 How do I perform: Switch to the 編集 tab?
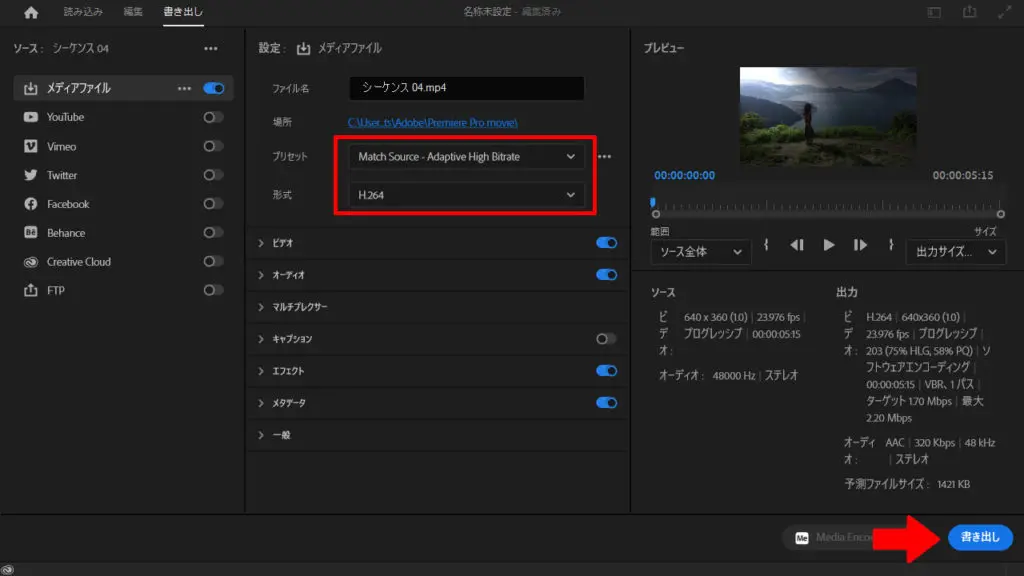[133, 13]
